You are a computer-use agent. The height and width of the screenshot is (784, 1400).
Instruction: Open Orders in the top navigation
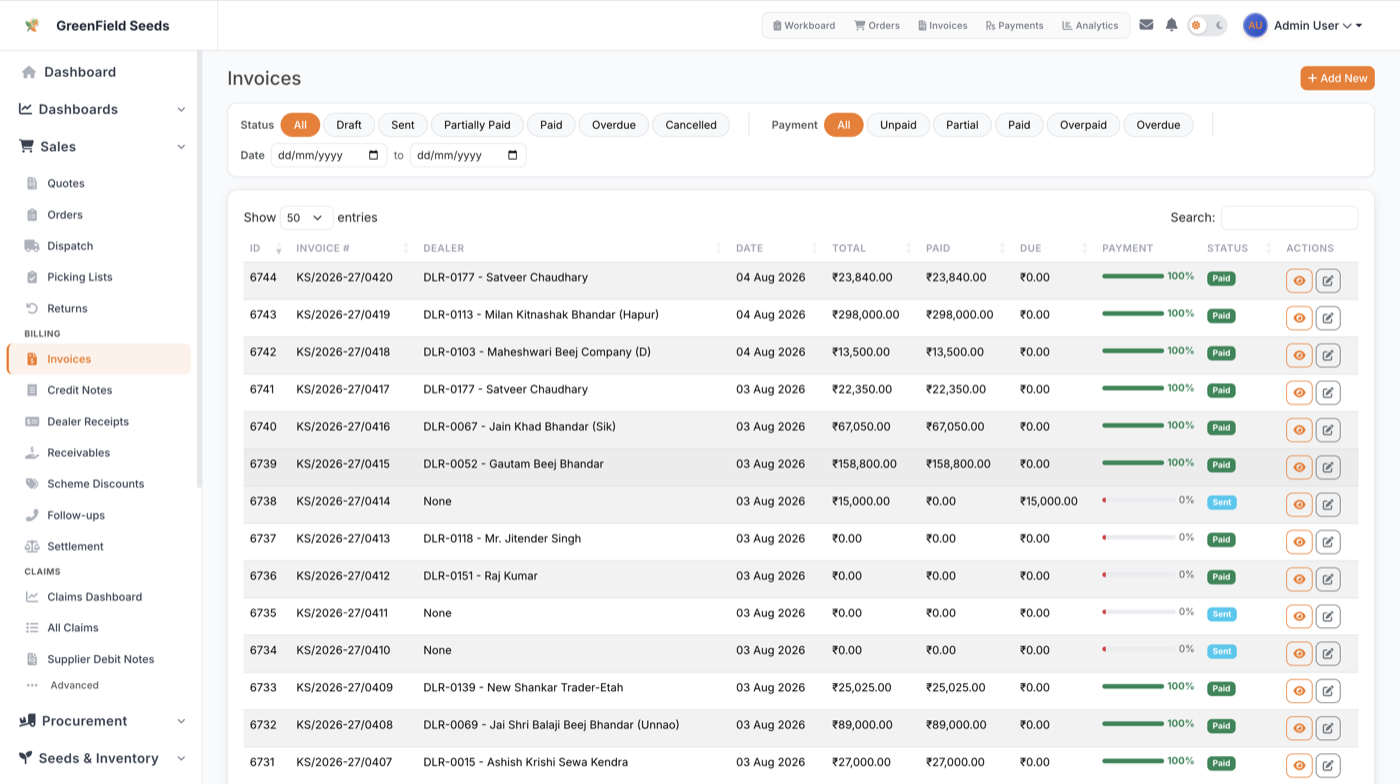pyautogui.click(x=876, y=25)
